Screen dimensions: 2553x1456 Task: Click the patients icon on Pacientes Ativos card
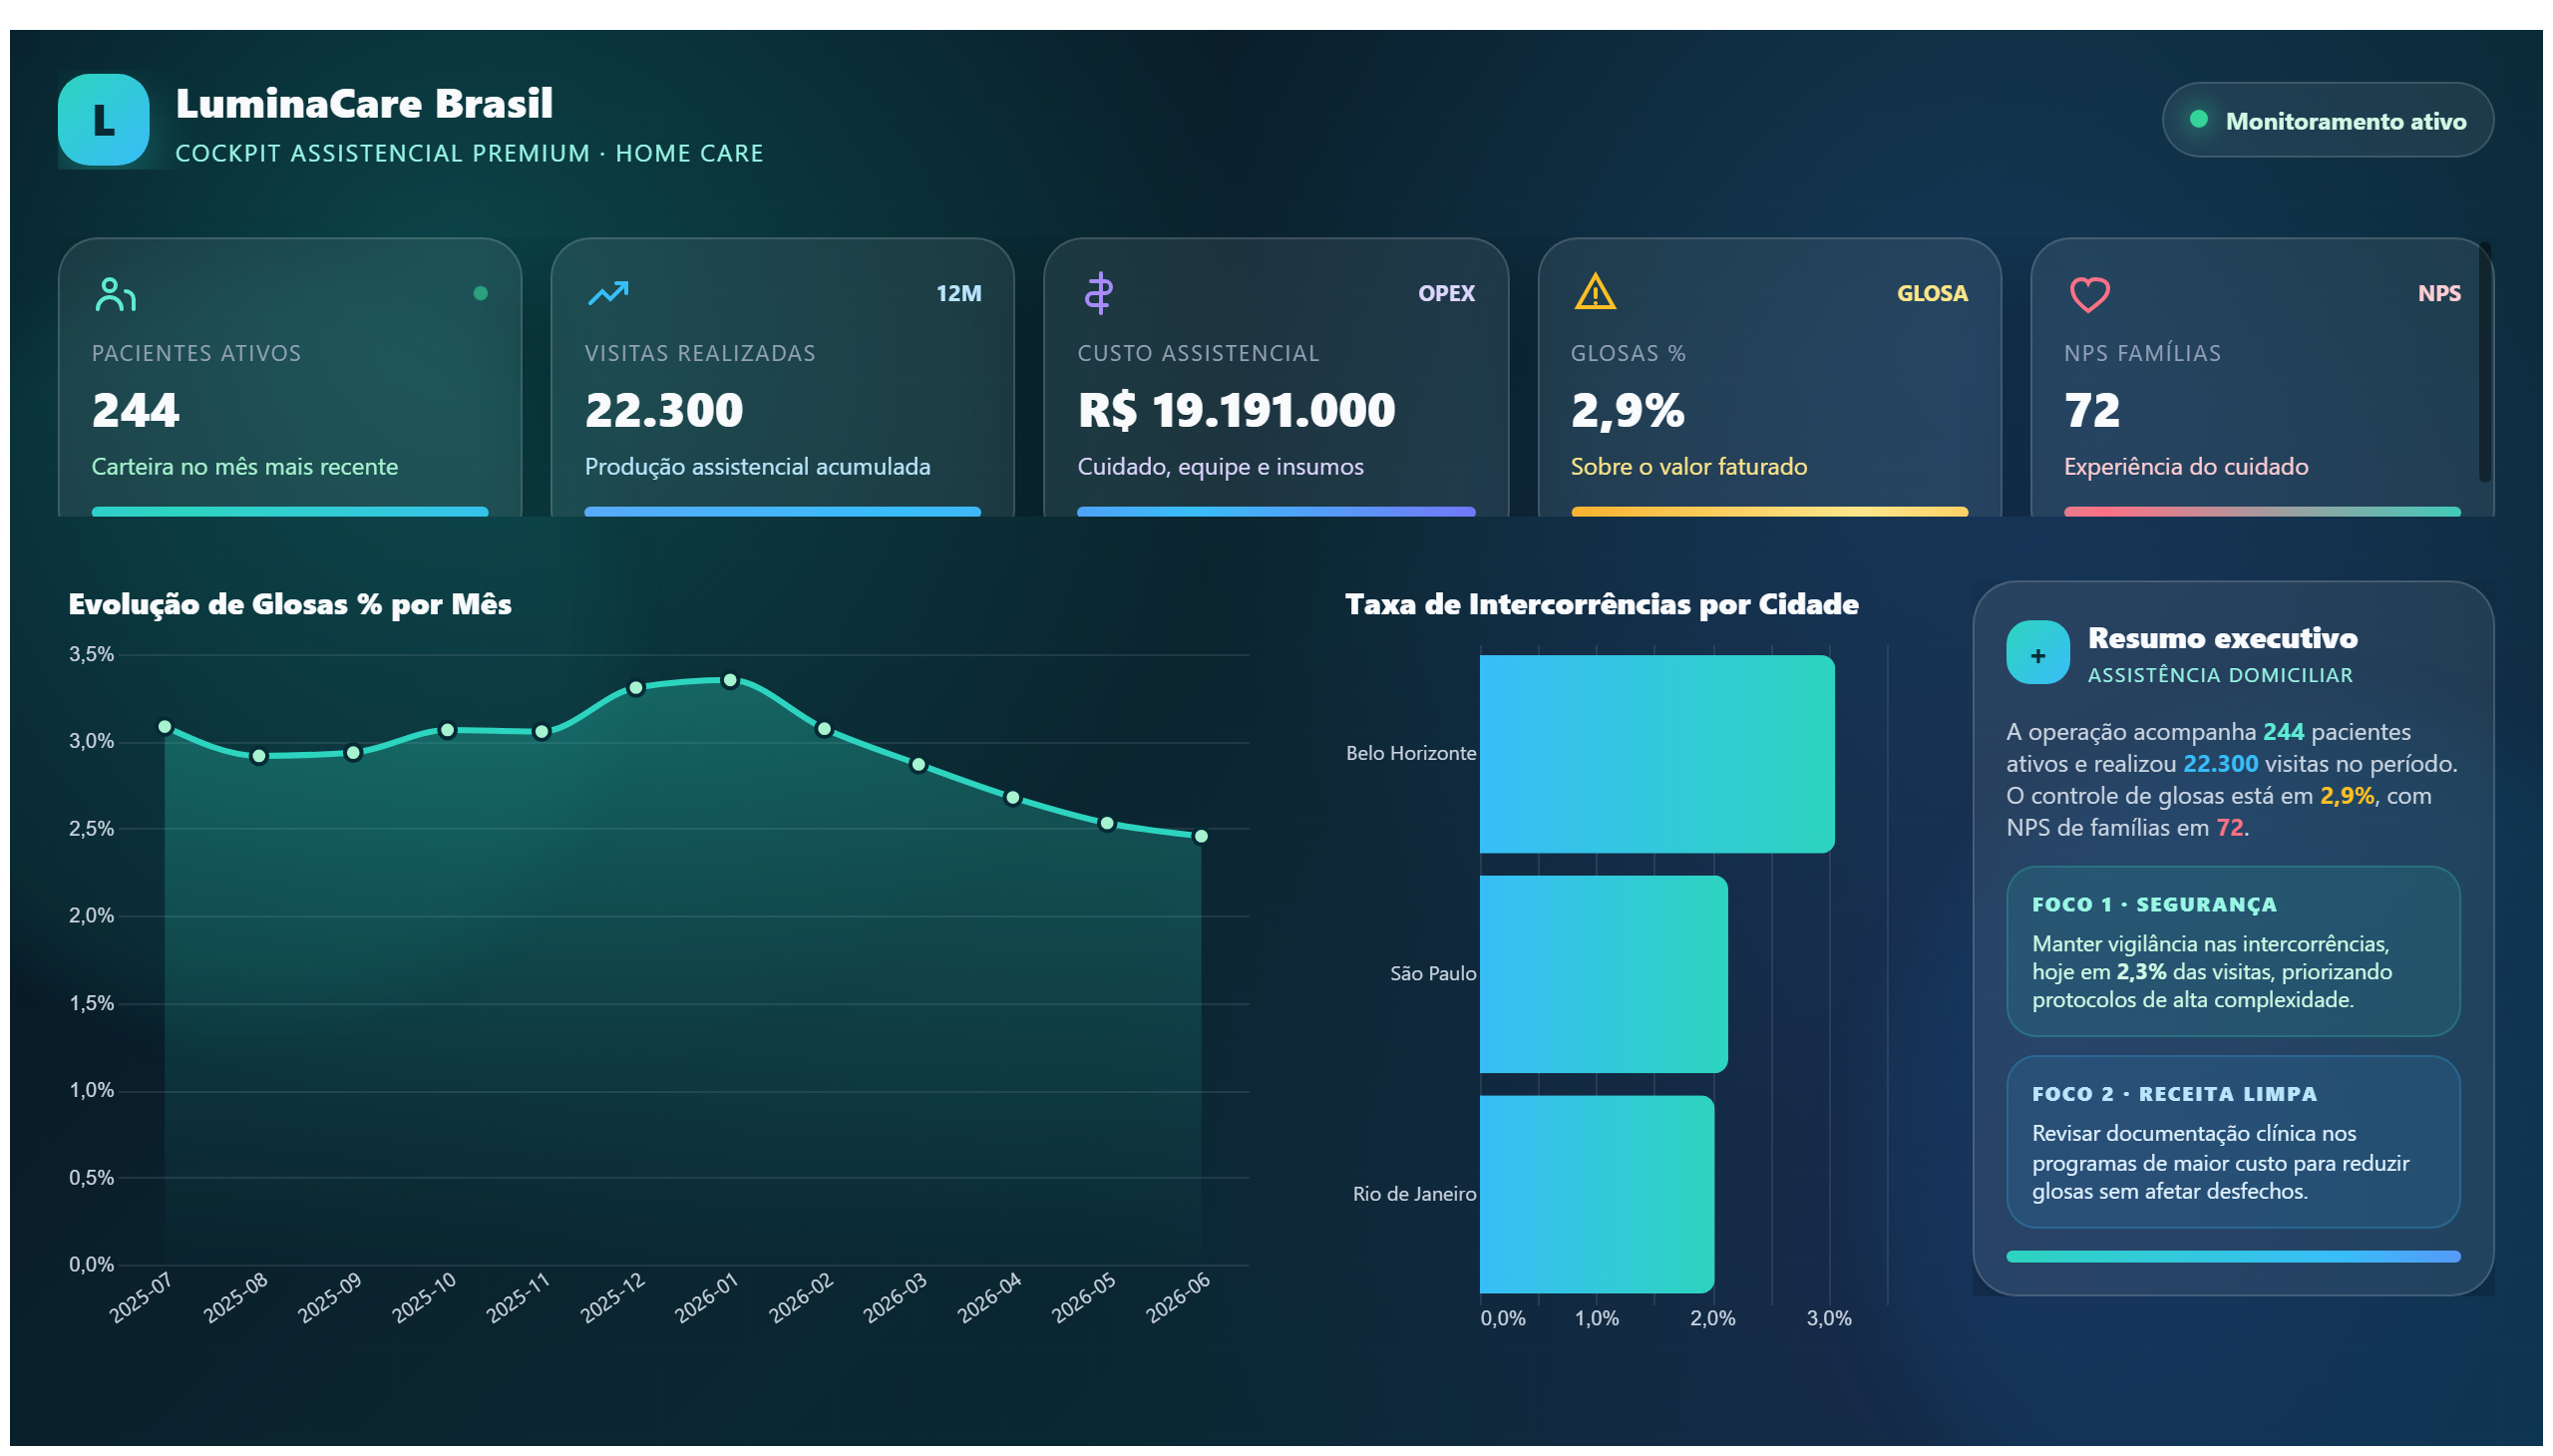(115, 294)
